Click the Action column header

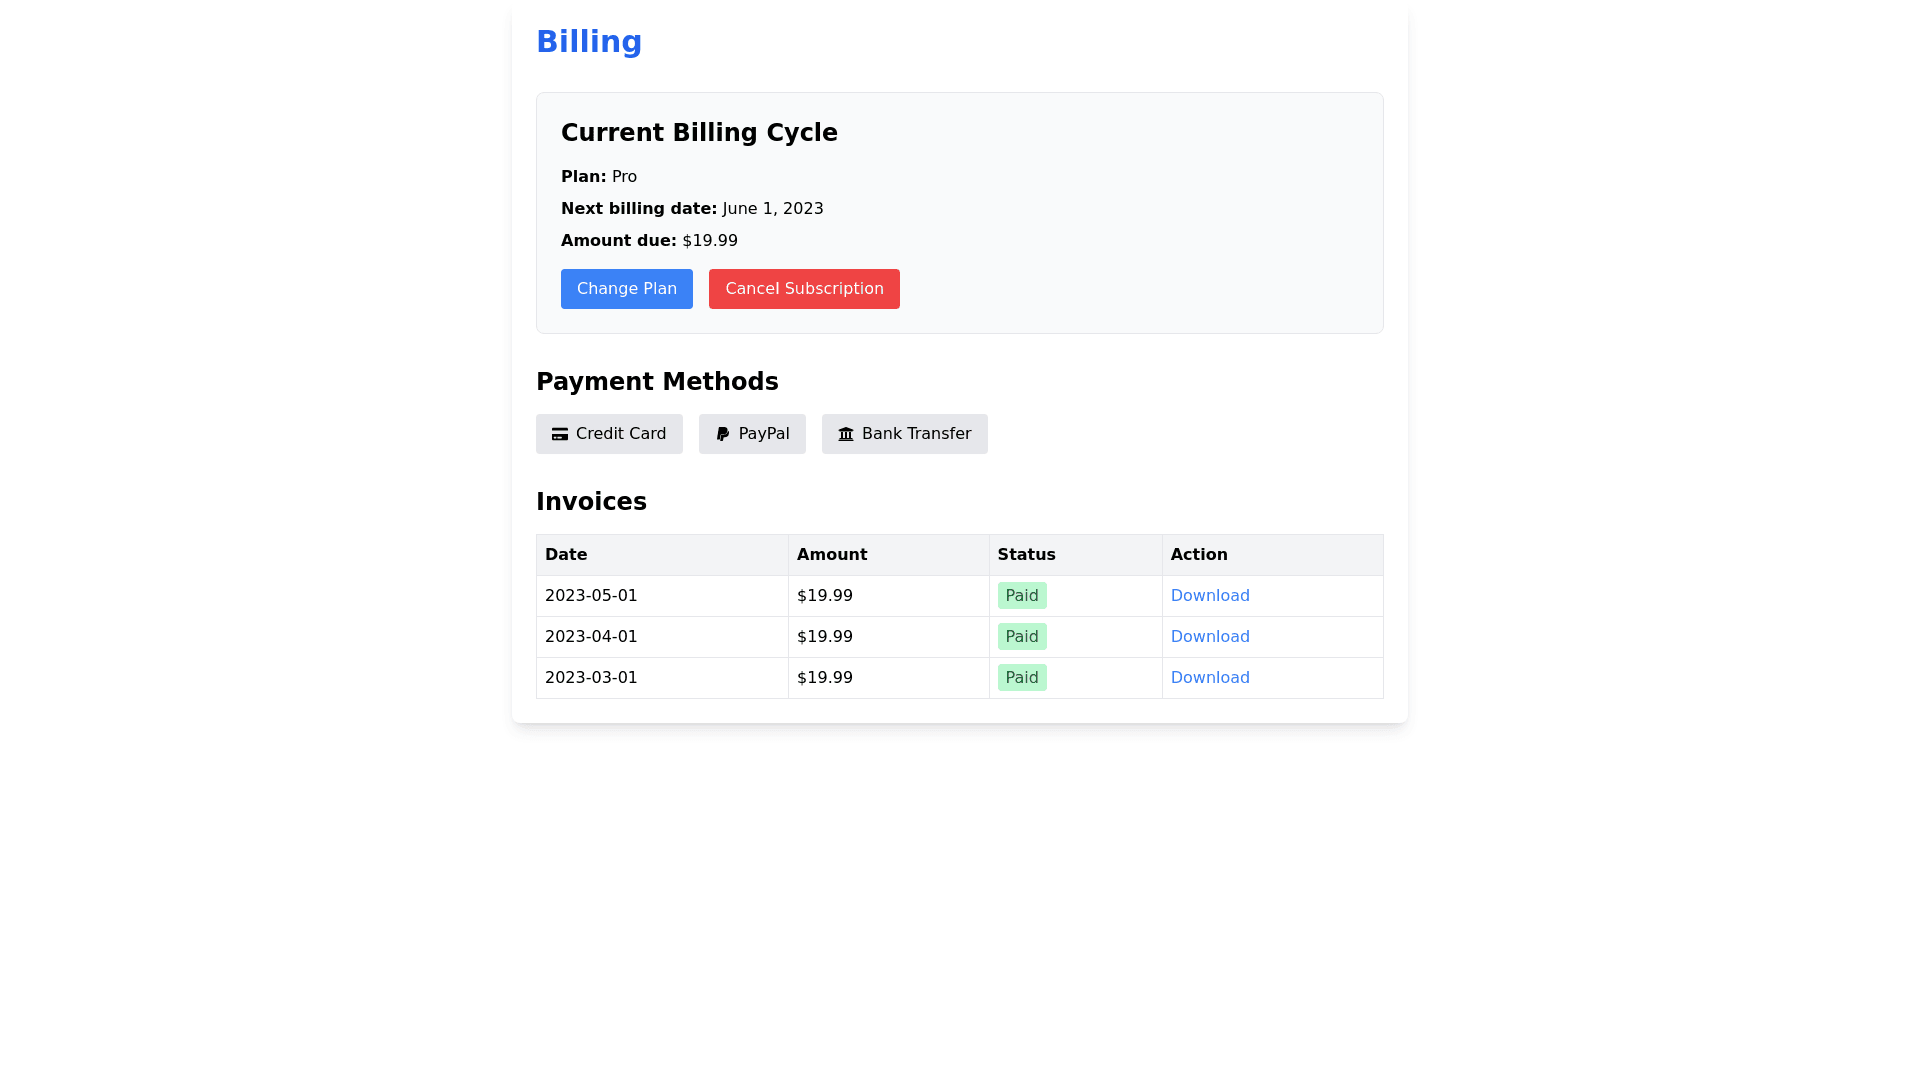(1199, 555)
